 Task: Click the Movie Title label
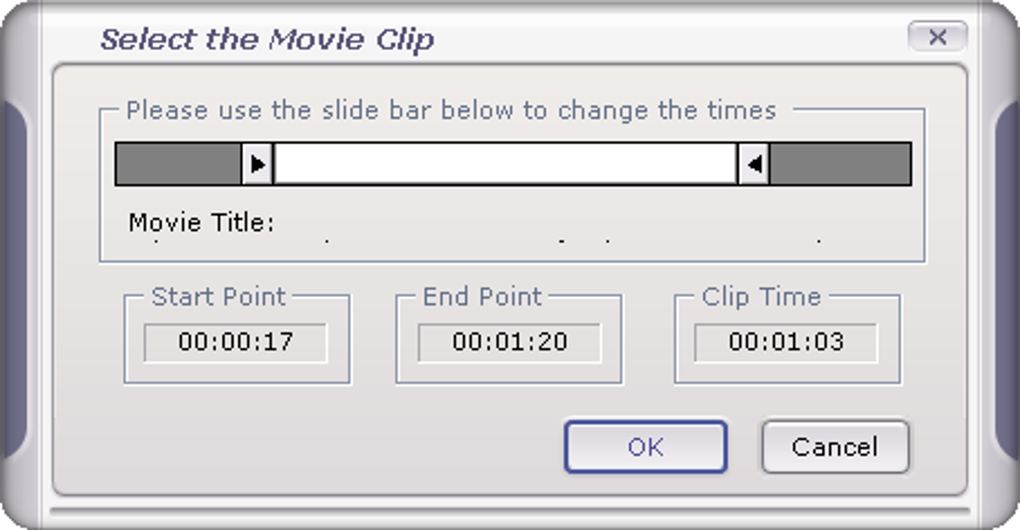201,222
